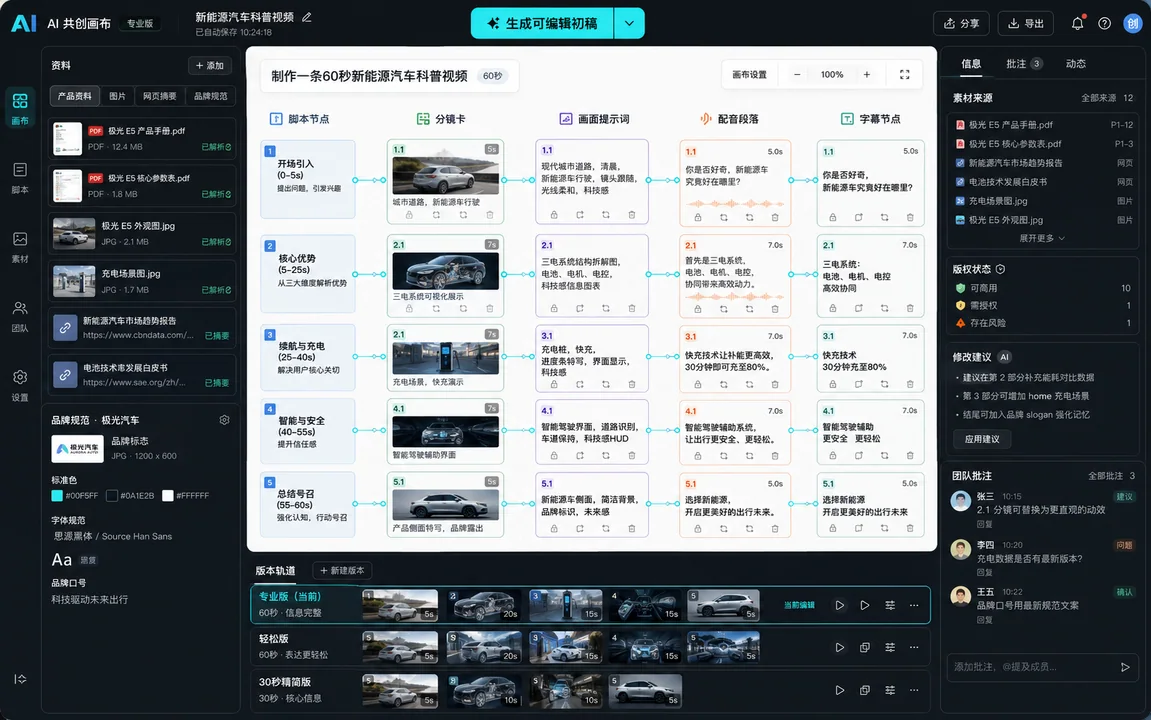
Task: Zoom in the canvas with the plus icon
Action: (x=866, y=75)
